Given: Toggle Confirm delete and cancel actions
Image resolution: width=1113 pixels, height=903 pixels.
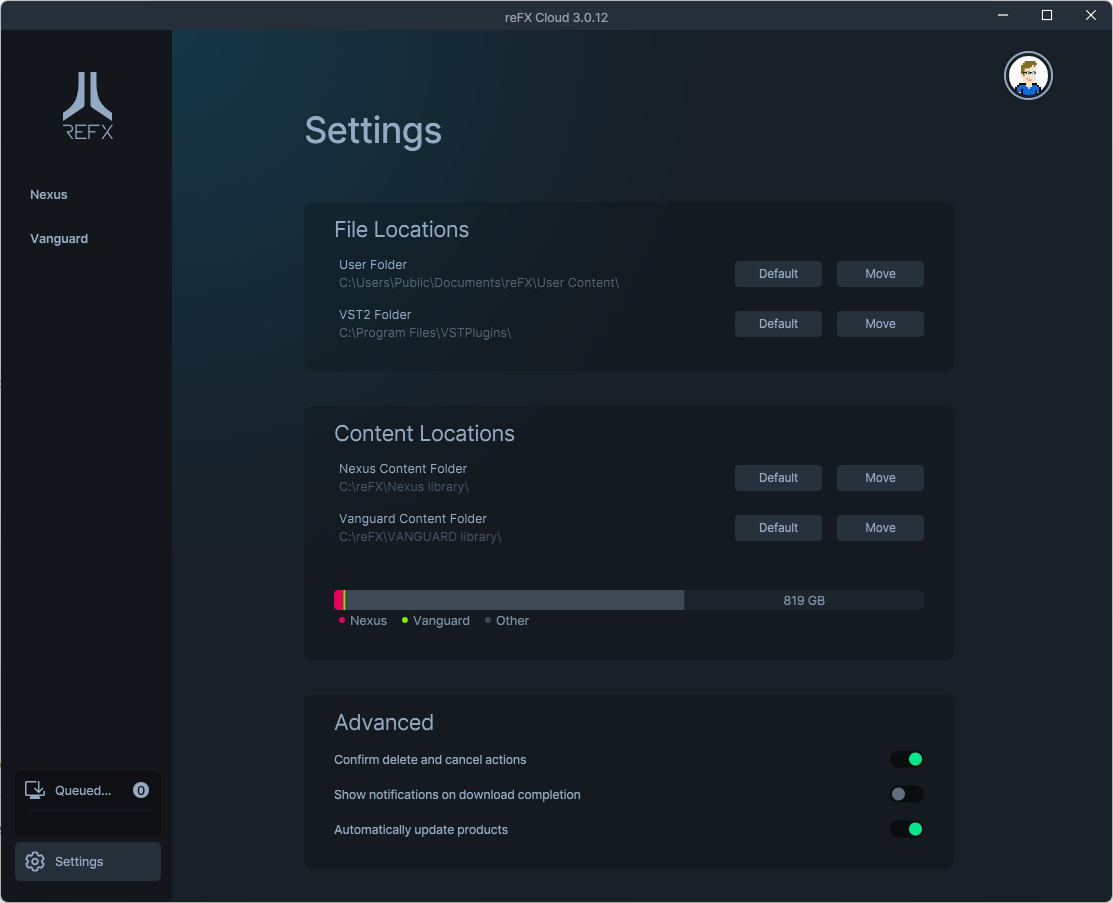Looking at the screenshot, I should pyautogui.click(x=907, y=760).
